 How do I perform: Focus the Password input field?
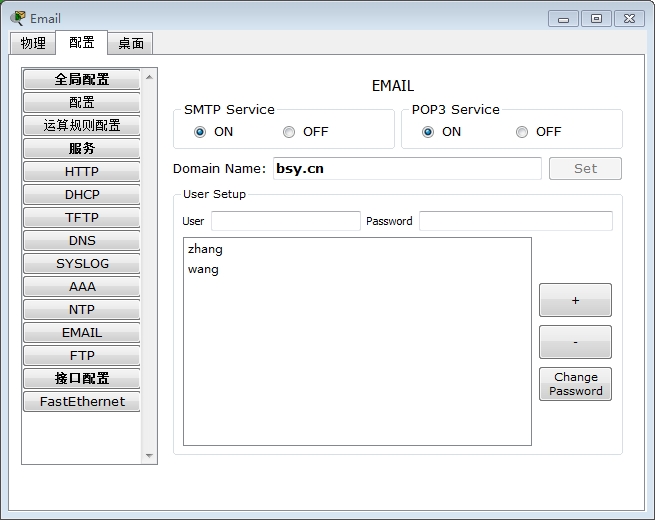516,221
